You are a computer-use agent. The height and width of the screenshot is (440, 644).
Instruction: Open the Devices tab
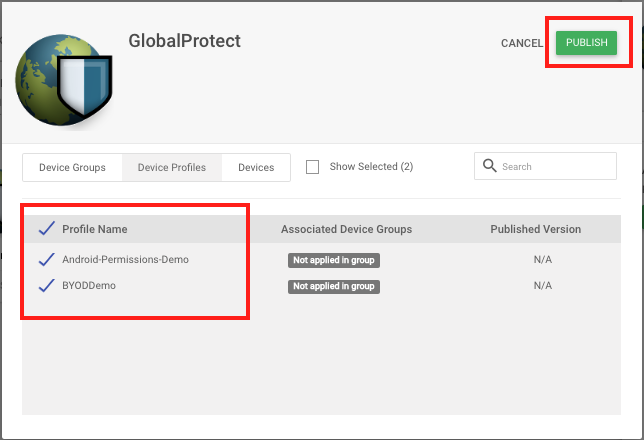[x=256, y=168]
